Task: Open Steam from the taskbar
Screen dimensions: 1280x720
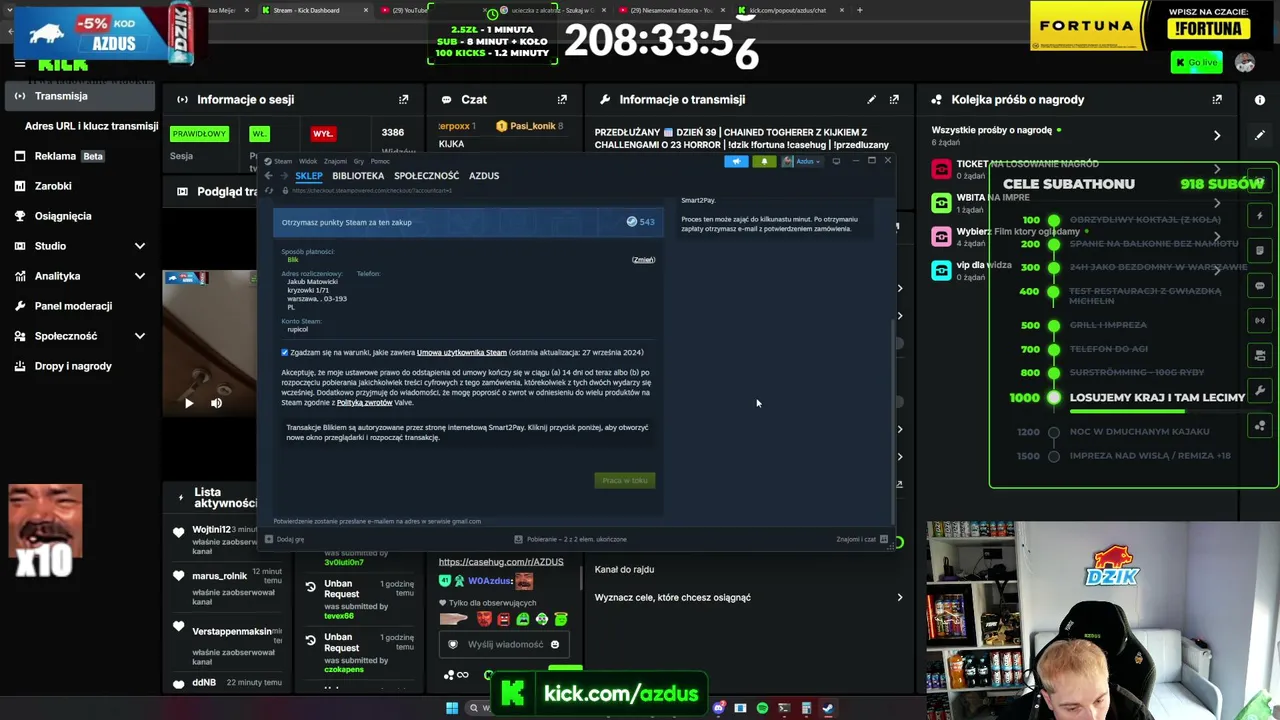Action: [x=828, y=708]
